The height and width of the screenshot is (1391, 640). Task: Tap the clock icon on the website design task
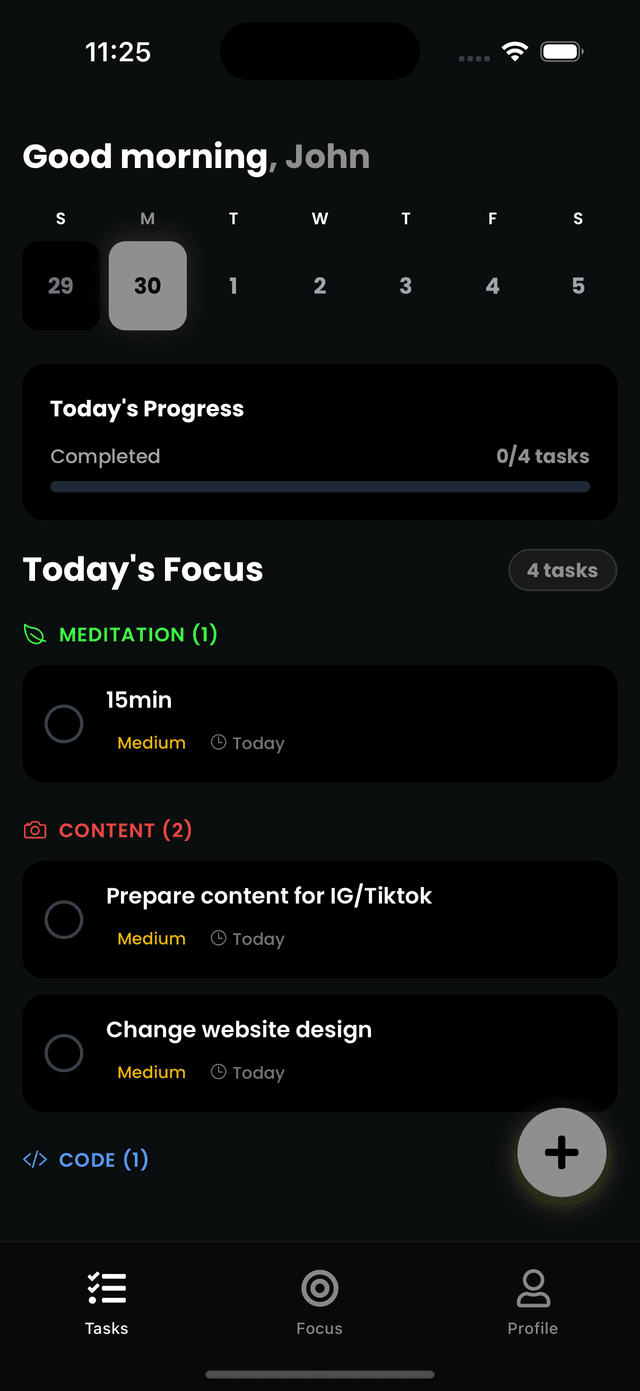[x=219, y=1072]
